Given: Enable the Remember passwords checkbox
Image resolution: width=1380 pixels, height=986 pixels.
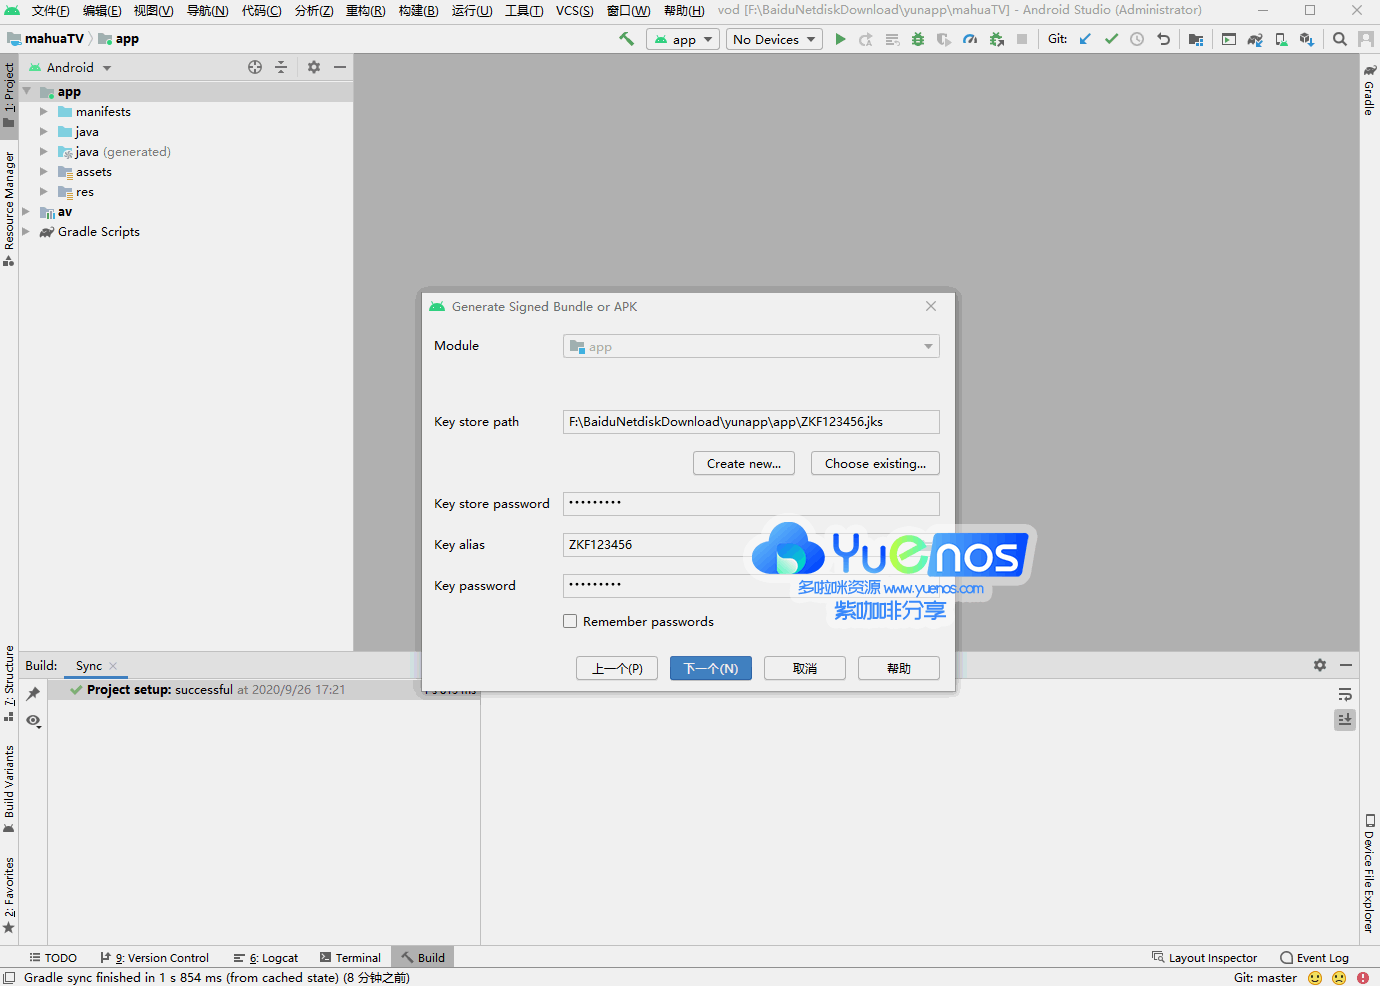Looking at the screenshot, I should [x=570, y=621].
